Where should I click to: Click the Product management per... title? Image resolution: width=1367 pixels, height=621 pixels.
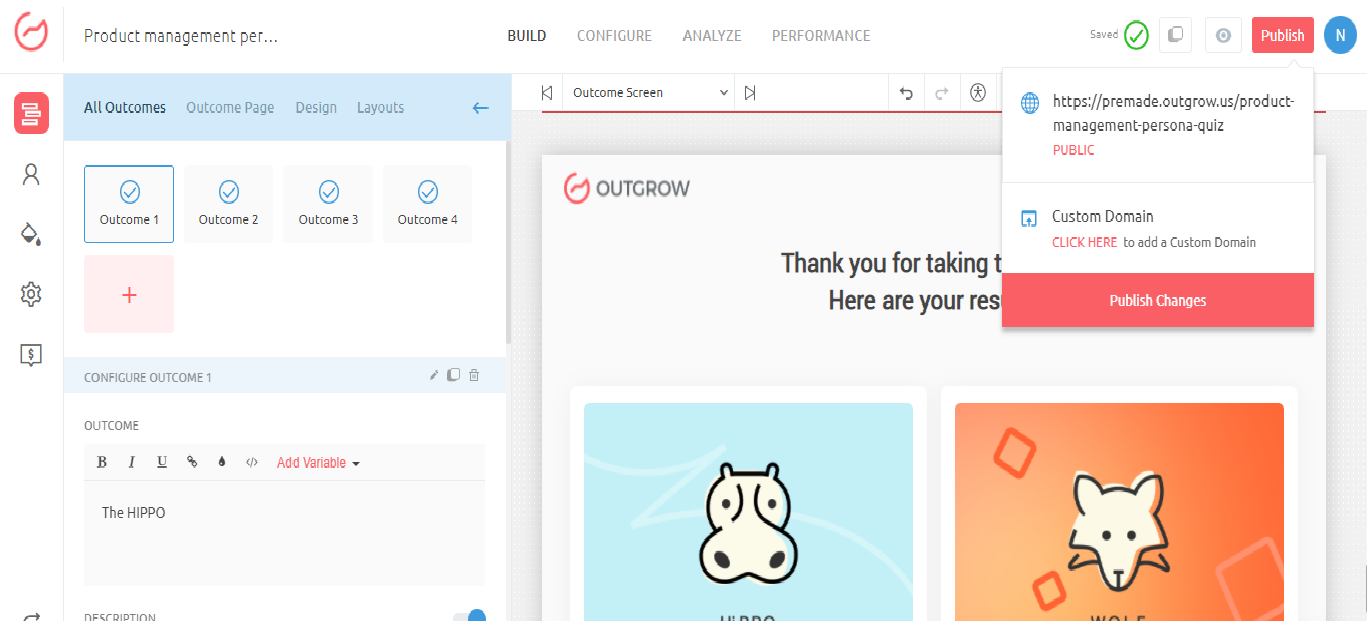point(181,36)
